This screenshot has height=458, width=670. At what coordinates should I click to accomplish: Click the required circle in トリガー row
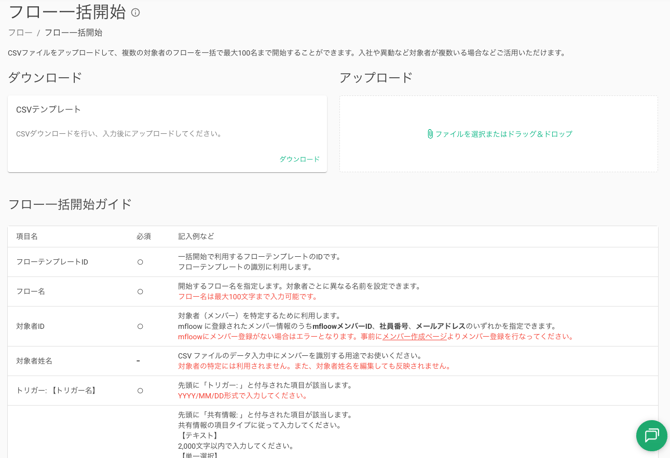click(x=140, y=390)
